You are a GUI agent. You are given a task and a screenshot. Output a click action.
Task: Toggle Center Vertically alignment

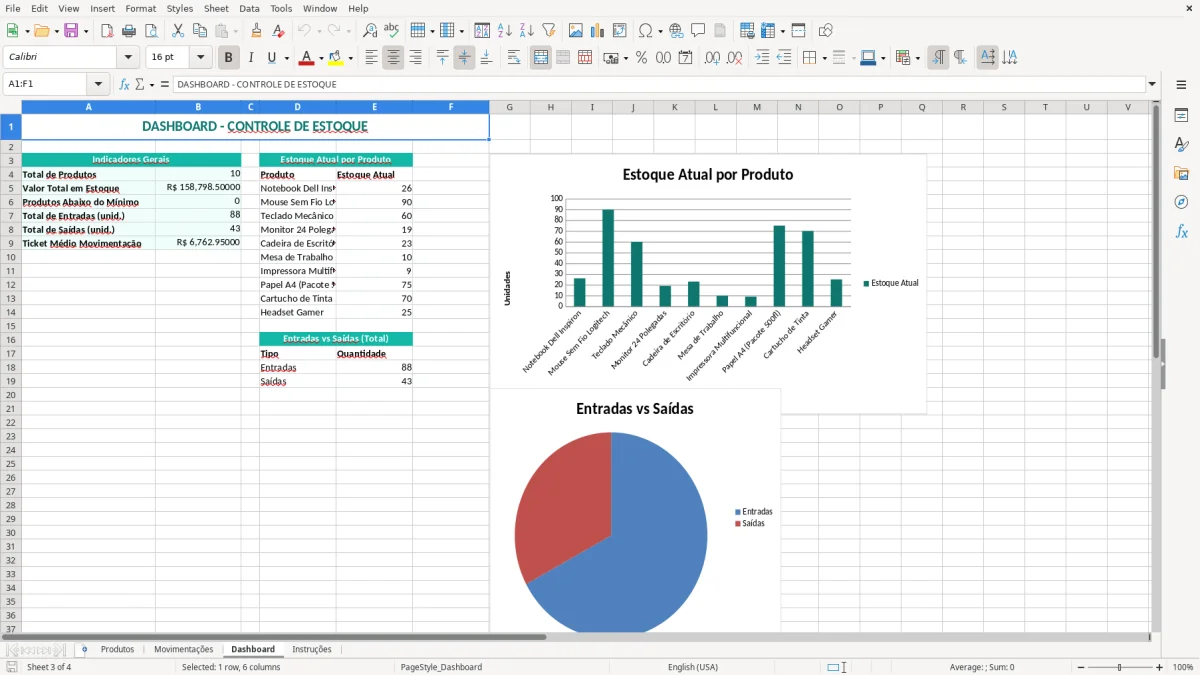pos(464,58)
